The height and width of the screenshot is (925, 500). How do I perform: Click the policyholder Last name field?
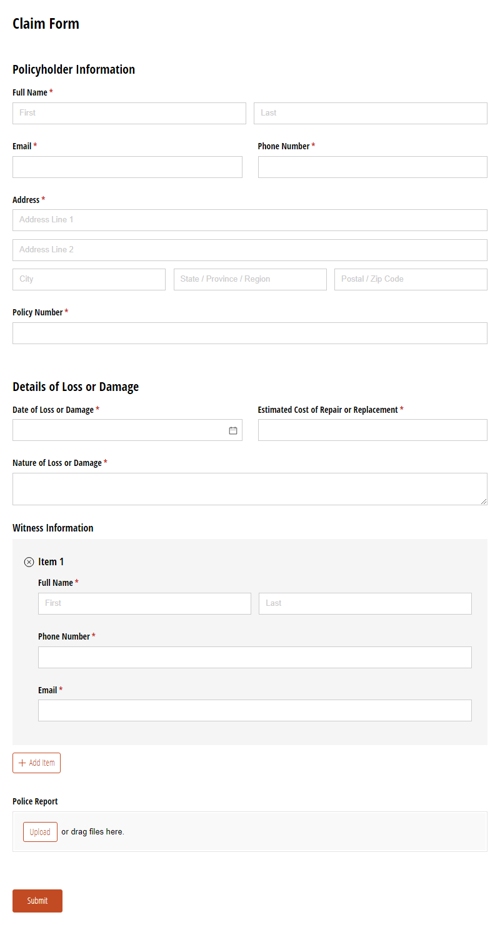point(370,113)
